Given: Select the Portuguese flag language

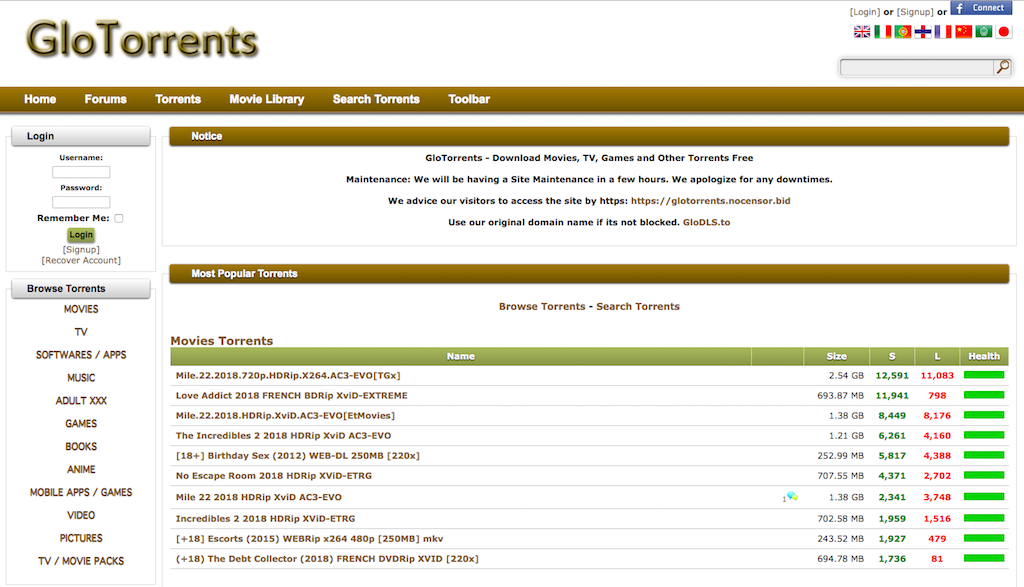Looking at the screenshot, I should coord(903,31).
